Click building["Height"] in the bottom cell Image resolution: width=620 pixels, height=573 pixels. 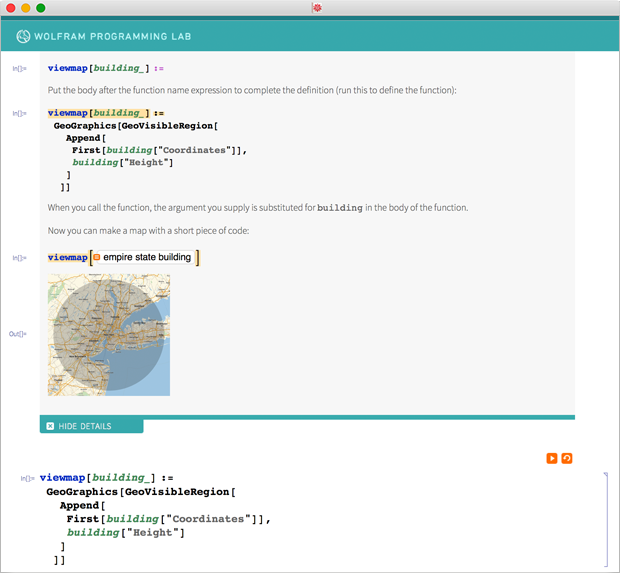(x=126, y=533)
